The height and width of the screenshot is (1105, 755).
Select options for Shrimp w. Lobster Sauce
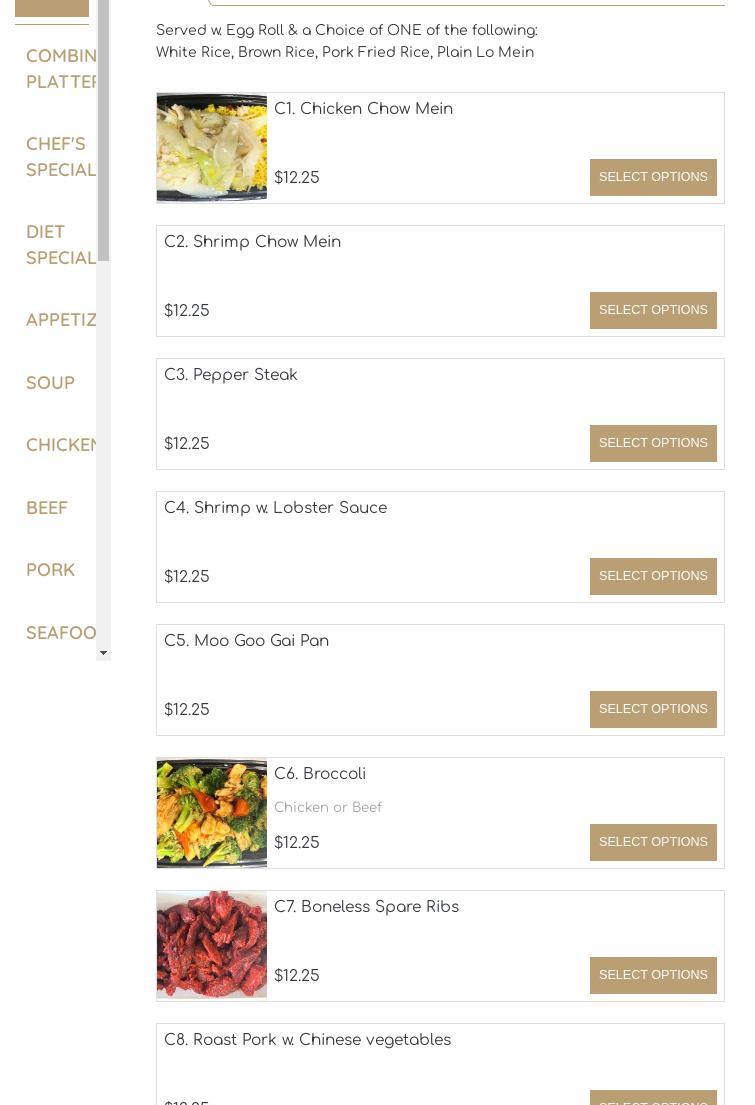pyautogui.click(x=653, y=576)
